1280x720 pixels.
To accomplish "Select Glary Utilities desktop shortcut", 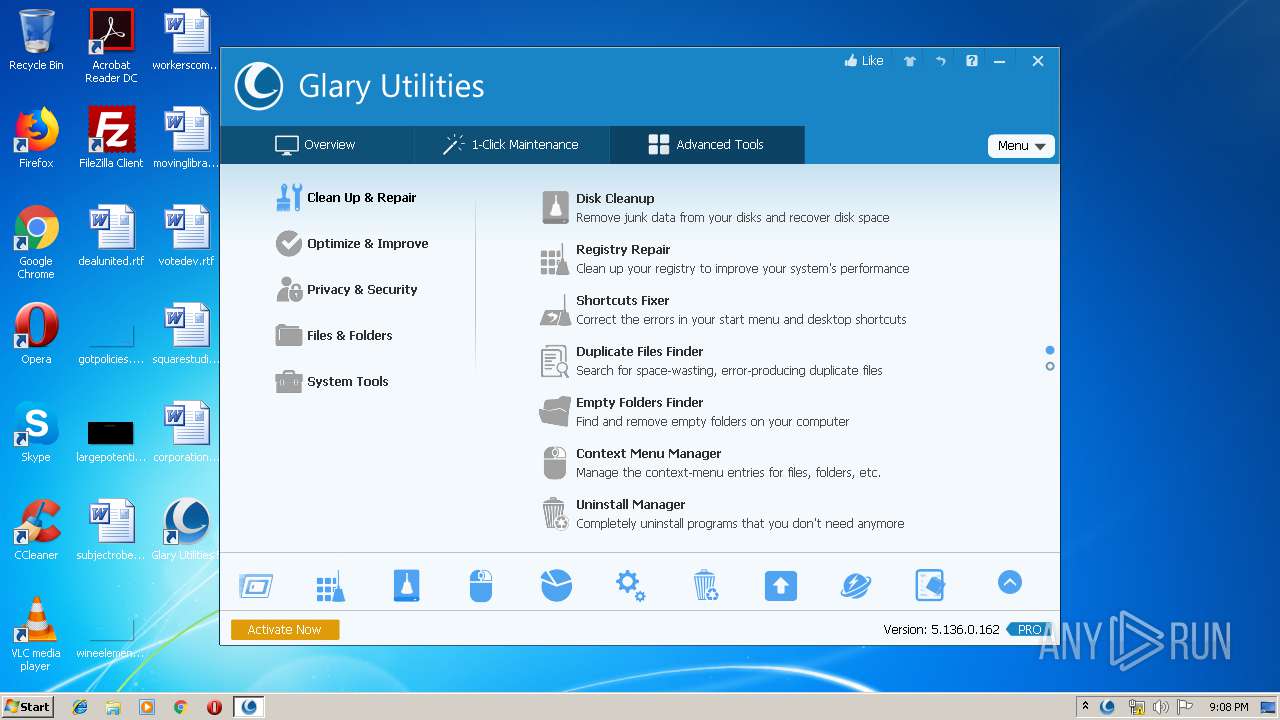I will 186,530.
